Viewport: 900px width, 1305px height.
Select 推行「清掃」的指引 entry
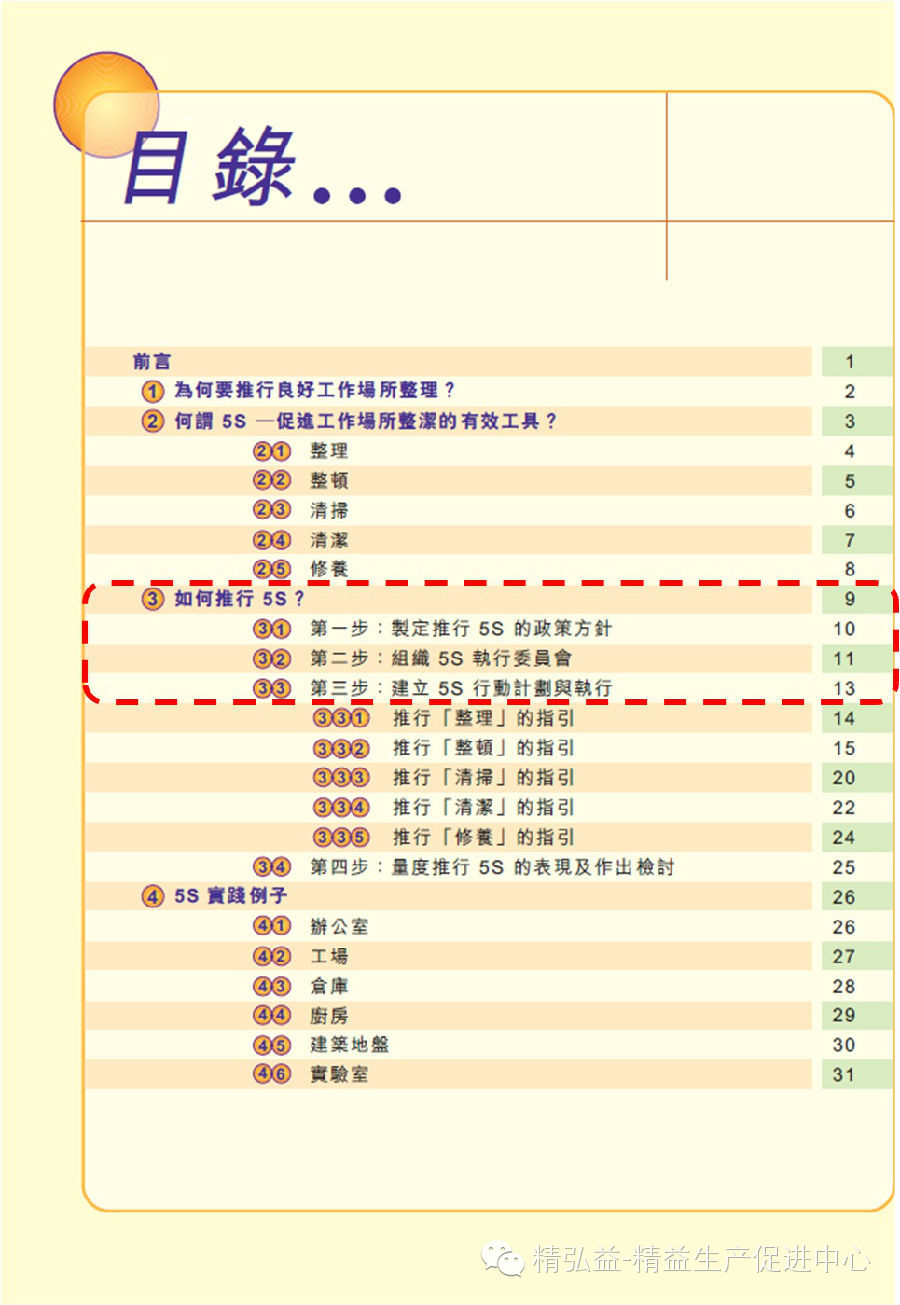[483, 777]
